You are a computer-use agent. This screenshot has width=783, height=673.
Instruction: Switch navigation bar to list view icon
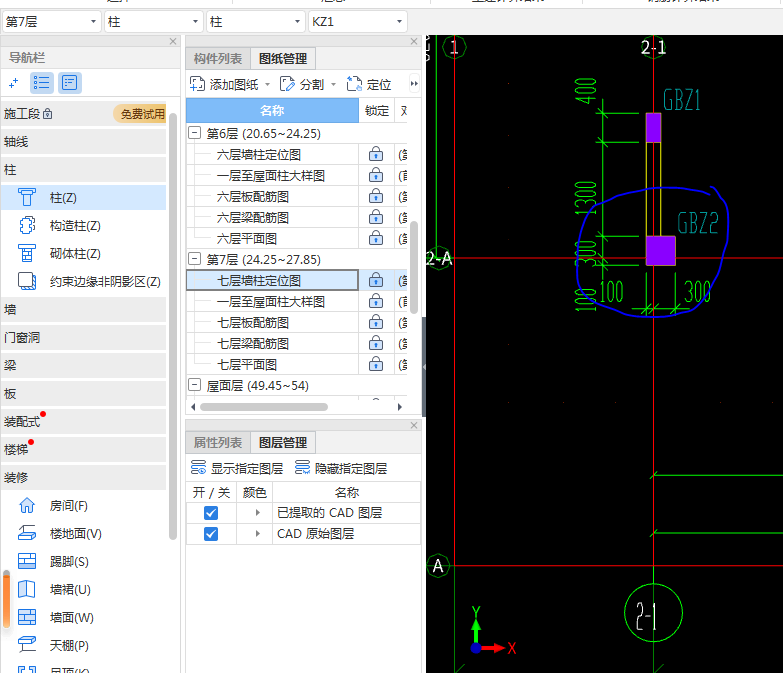coord(41,83)
